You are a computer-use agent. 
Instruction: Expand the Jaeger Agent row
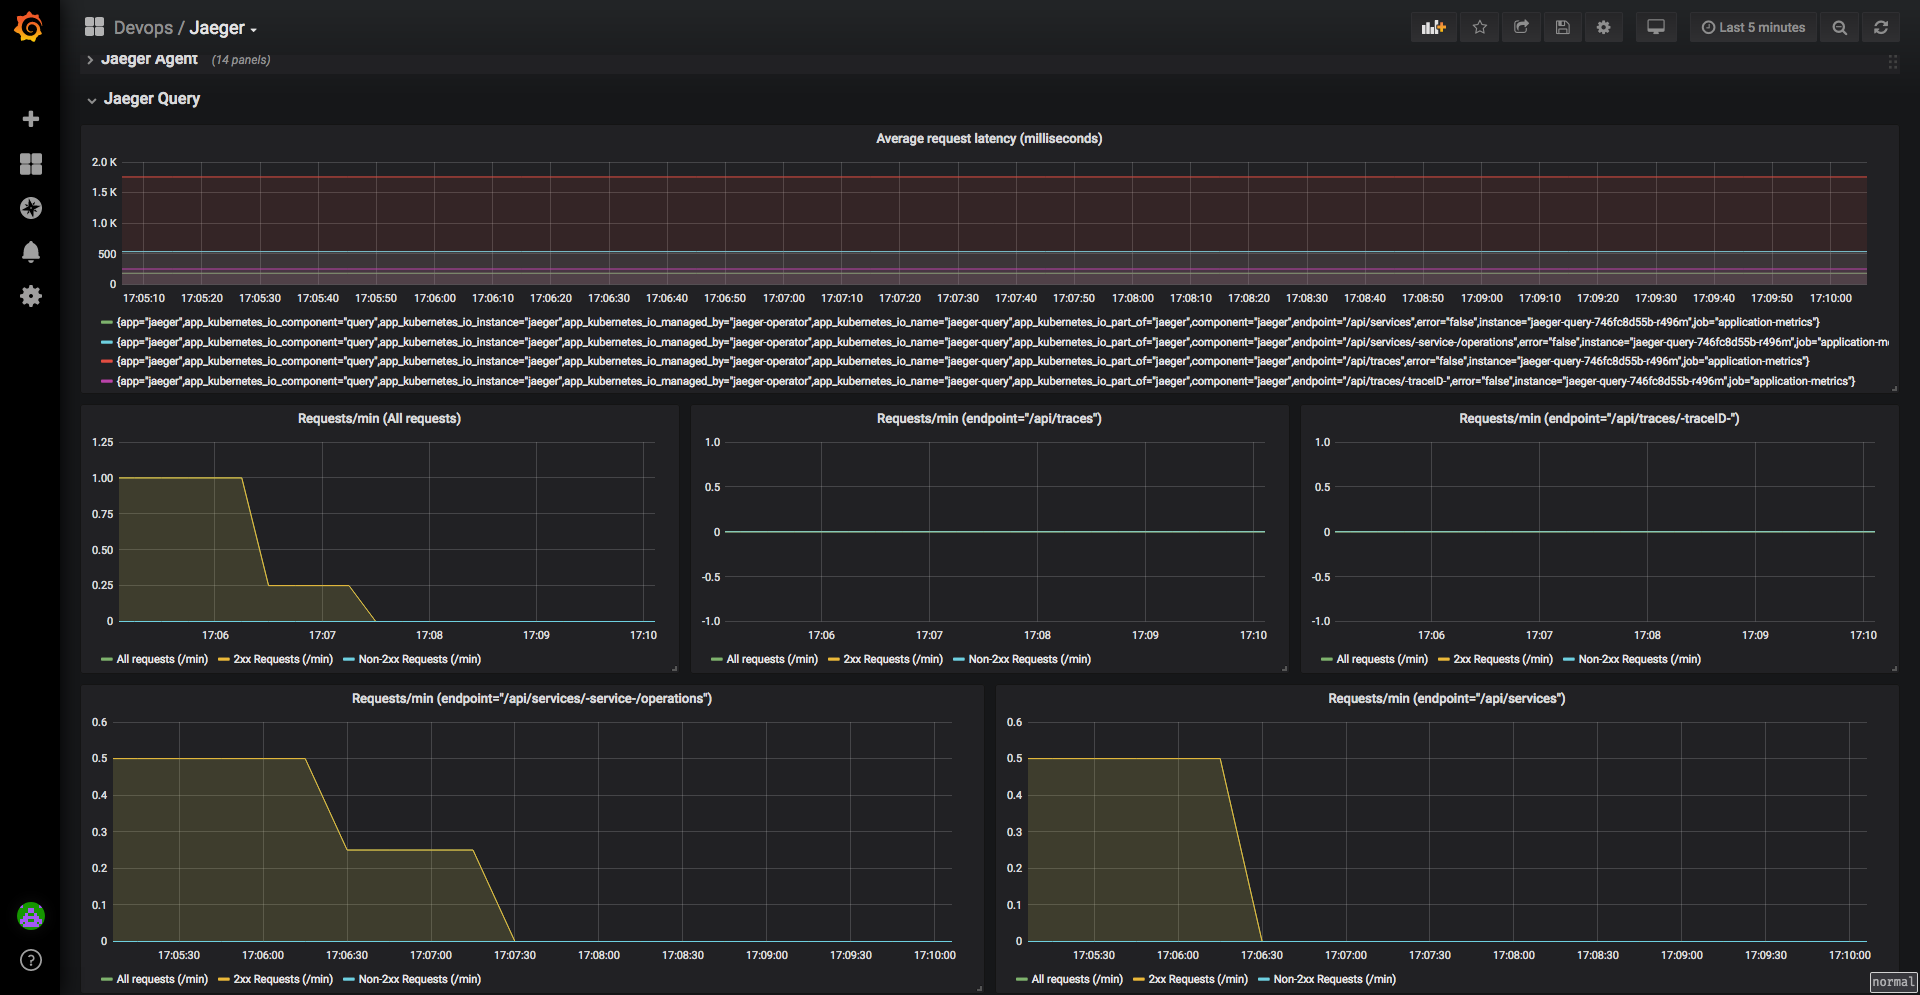(149, 60)
